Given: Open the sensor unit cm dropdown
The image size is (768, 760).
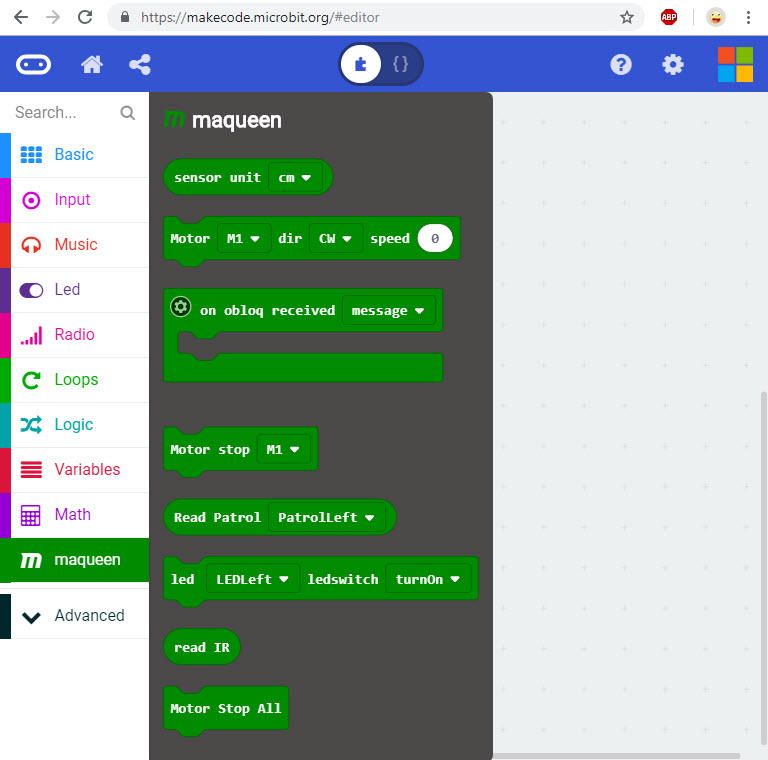Looking at the screenshot, I should point(295,178).
